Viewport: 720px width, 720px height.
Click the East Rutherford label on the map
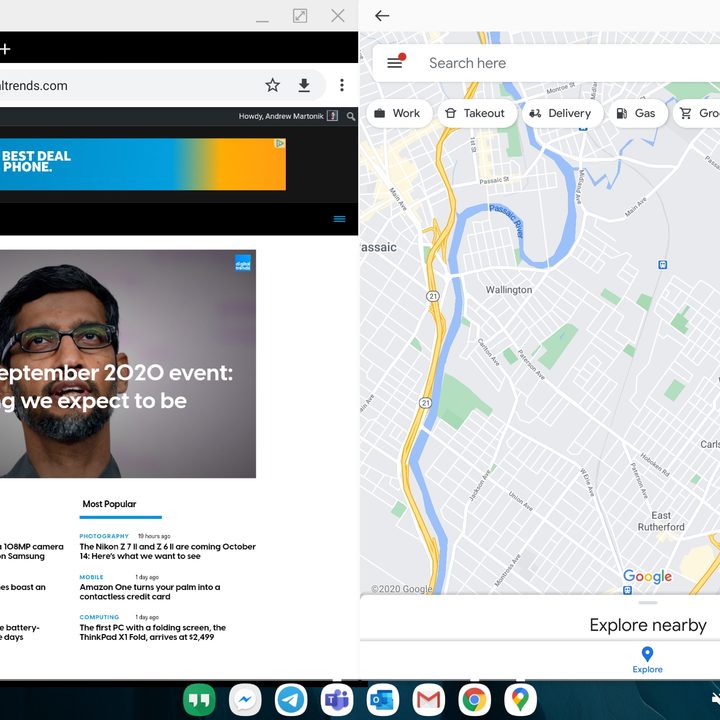point(661,521)
